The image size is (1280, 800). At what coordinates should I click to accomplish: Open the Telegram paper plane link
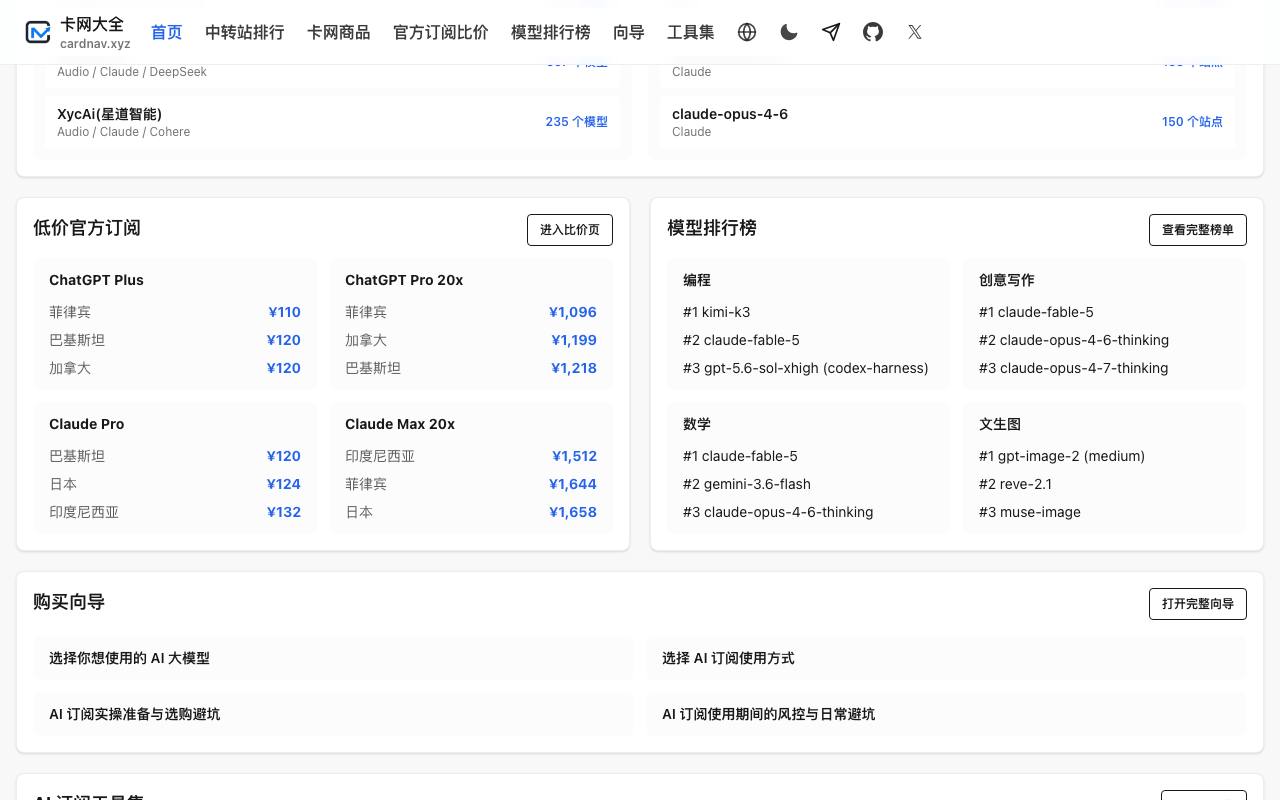point(831,32)
